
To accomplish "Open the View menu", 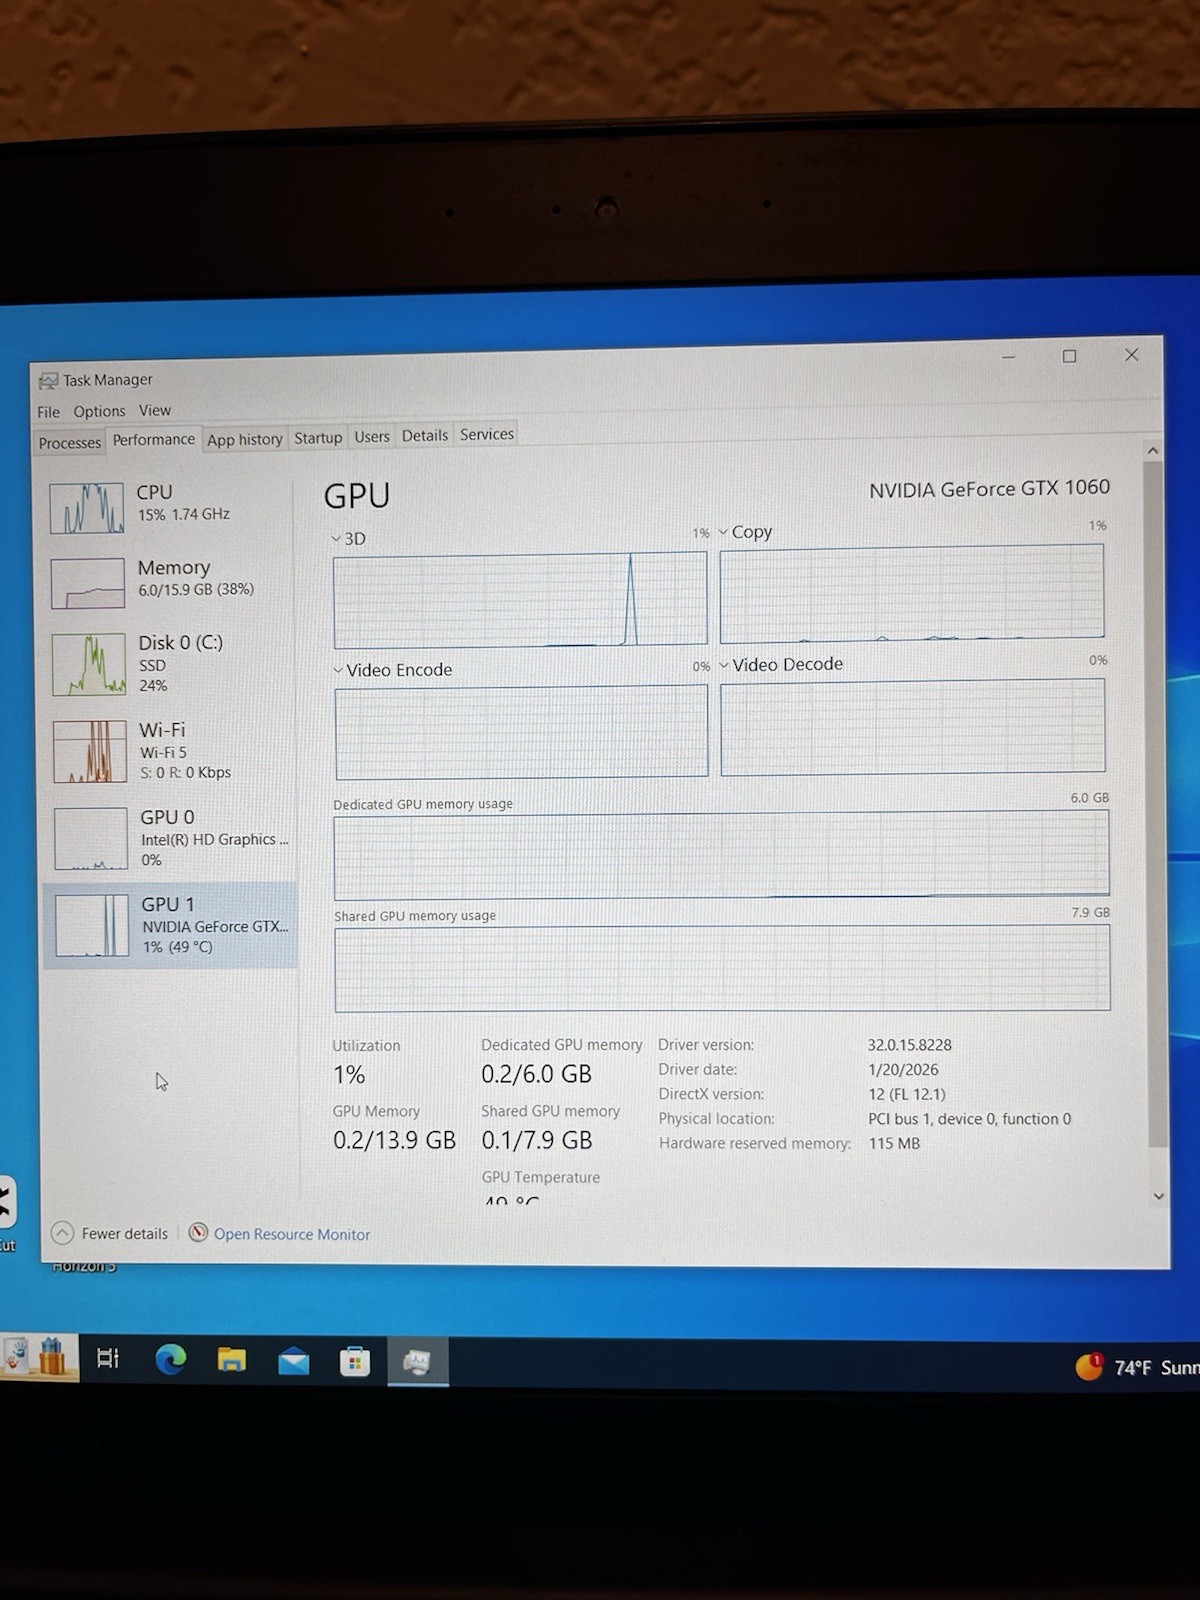I will (155, 410).
